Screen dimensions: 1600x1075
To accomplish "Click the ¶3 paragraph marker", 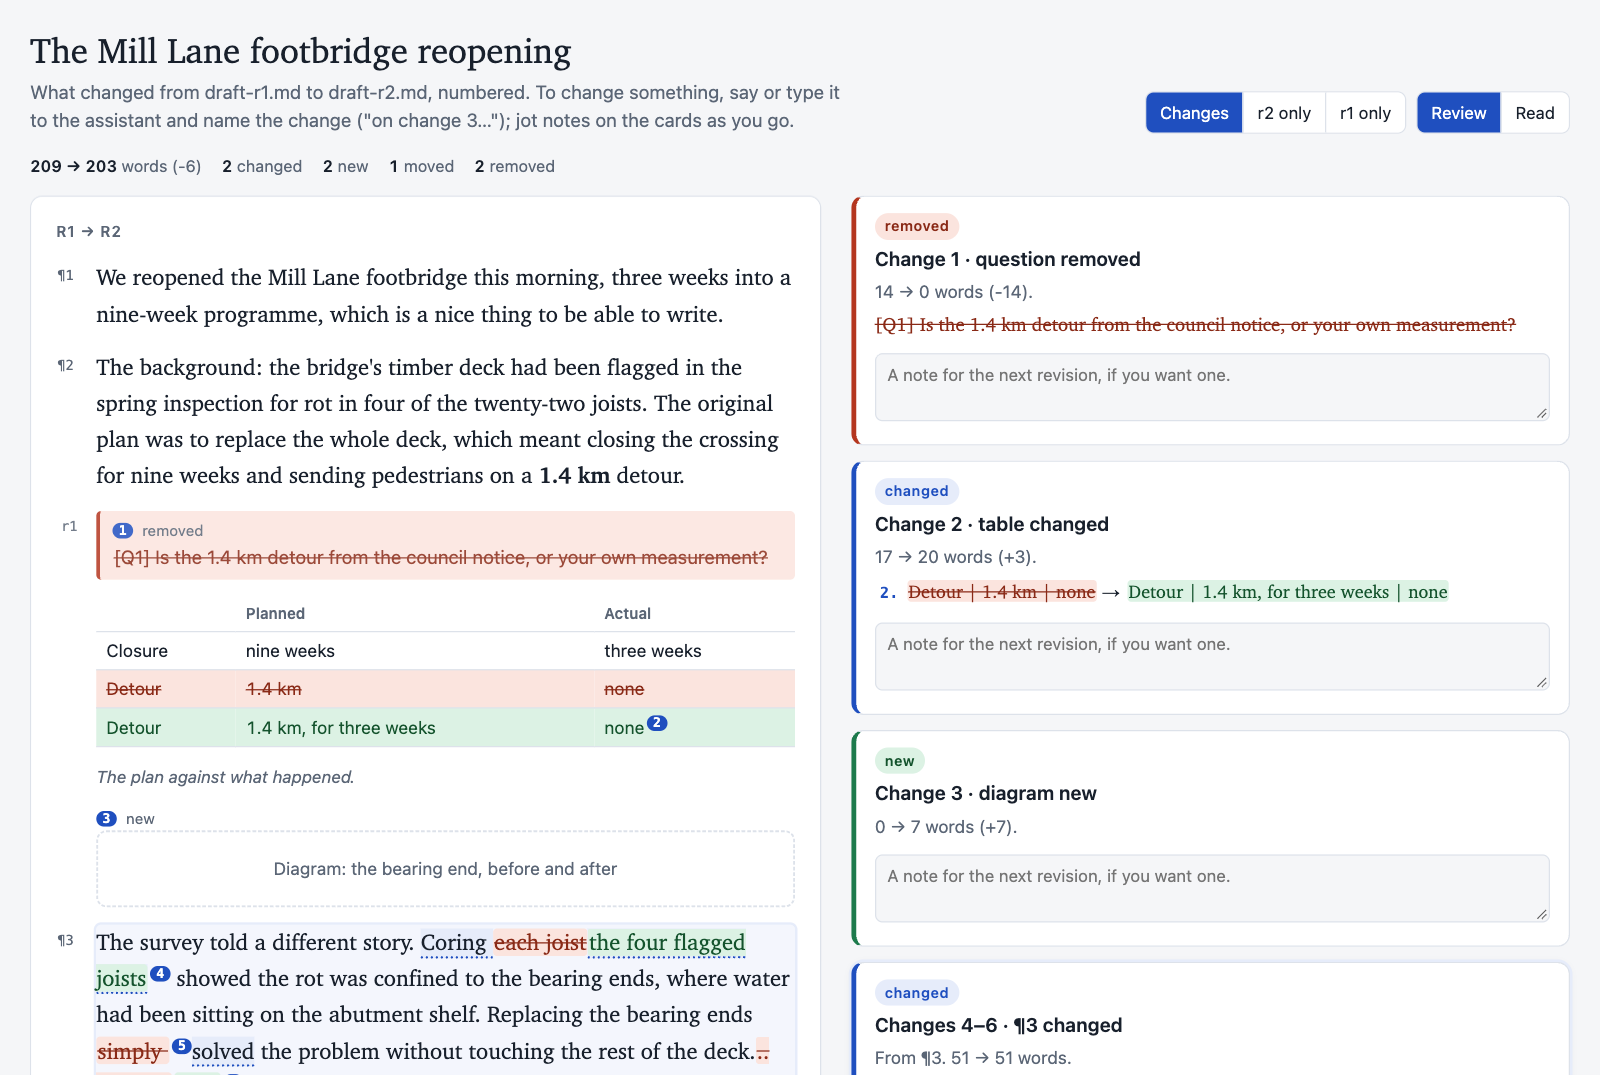I will click(65, 941).
